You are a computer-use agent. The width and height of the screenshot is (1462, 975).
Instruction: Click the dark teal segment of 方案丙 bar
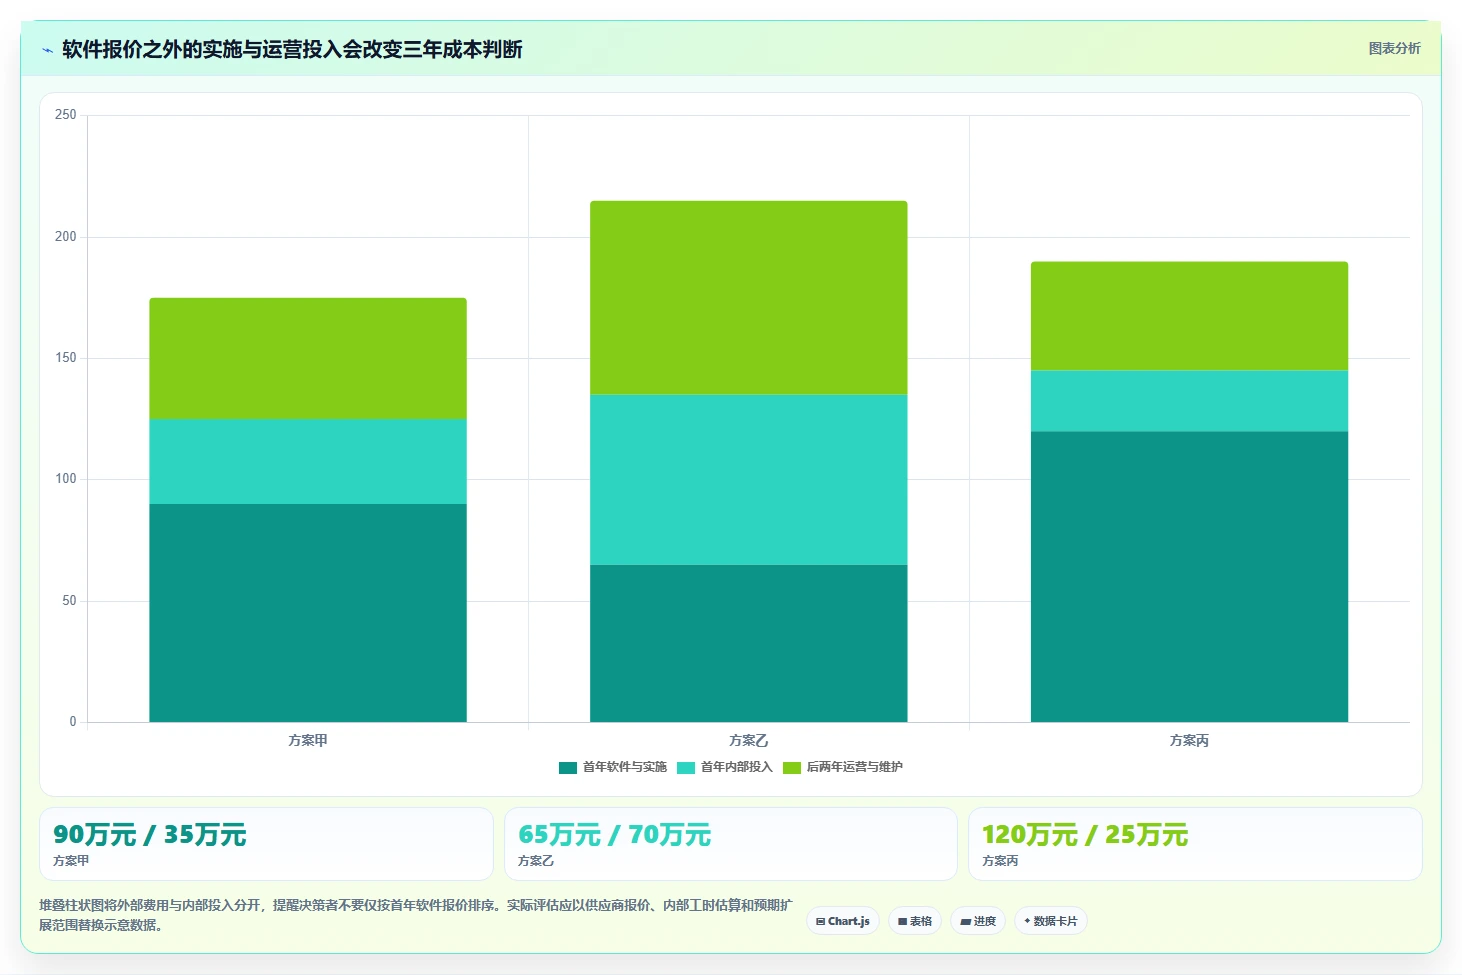[1189, 577]
